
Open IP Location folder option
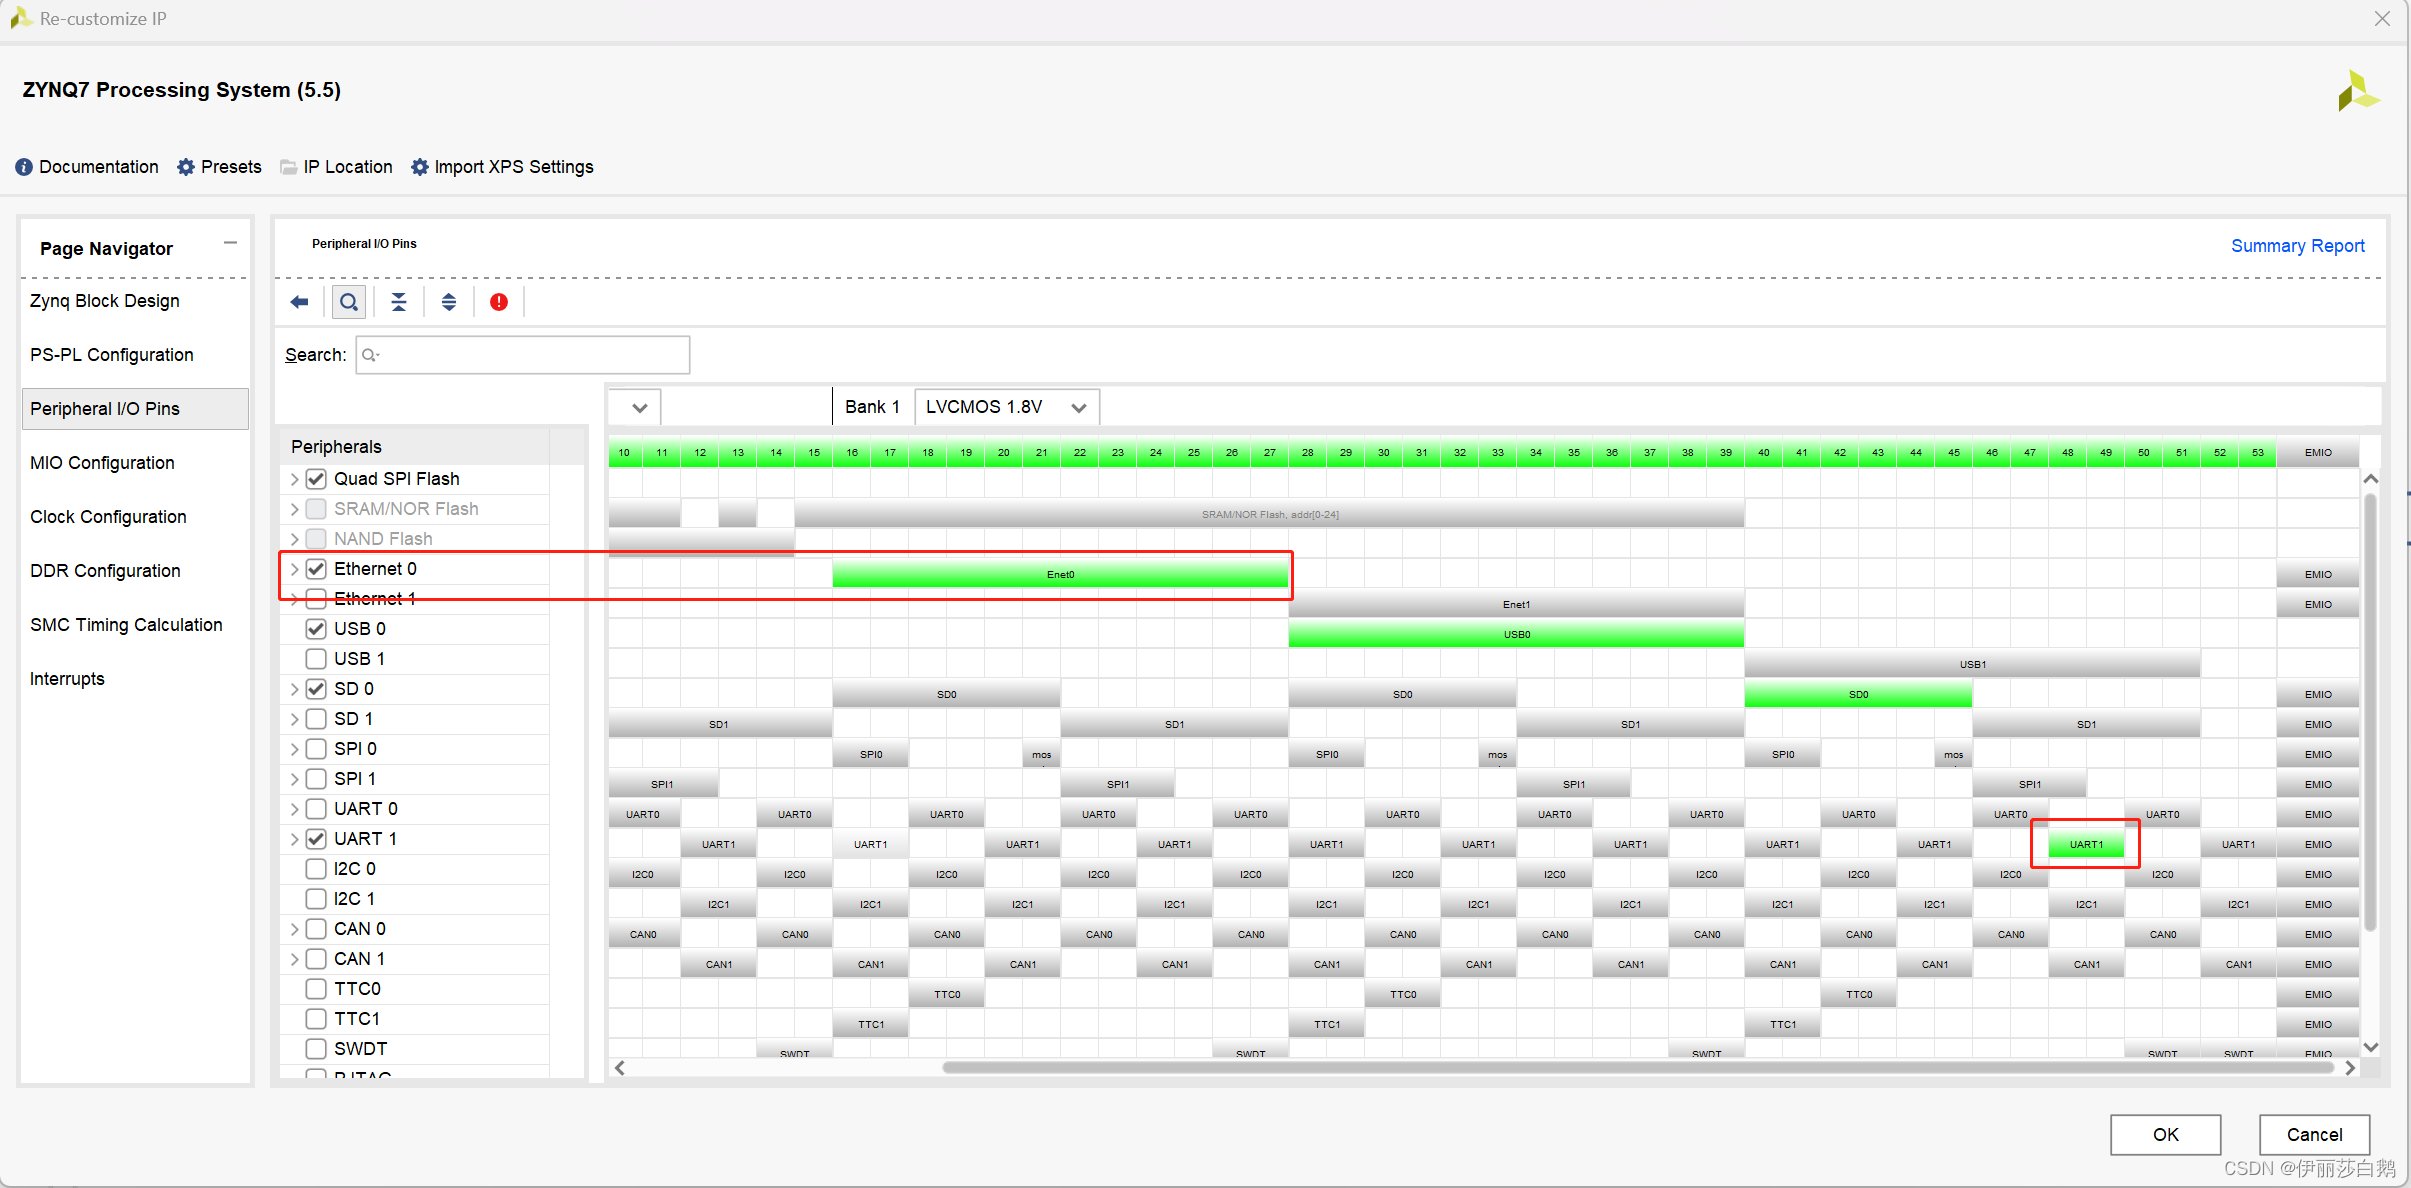pos(336,167)
